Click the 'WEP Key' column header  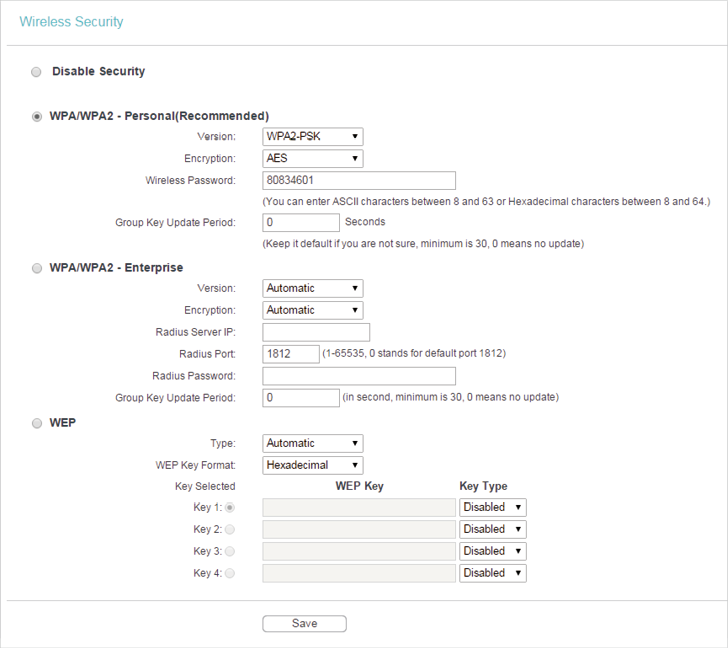359,486
